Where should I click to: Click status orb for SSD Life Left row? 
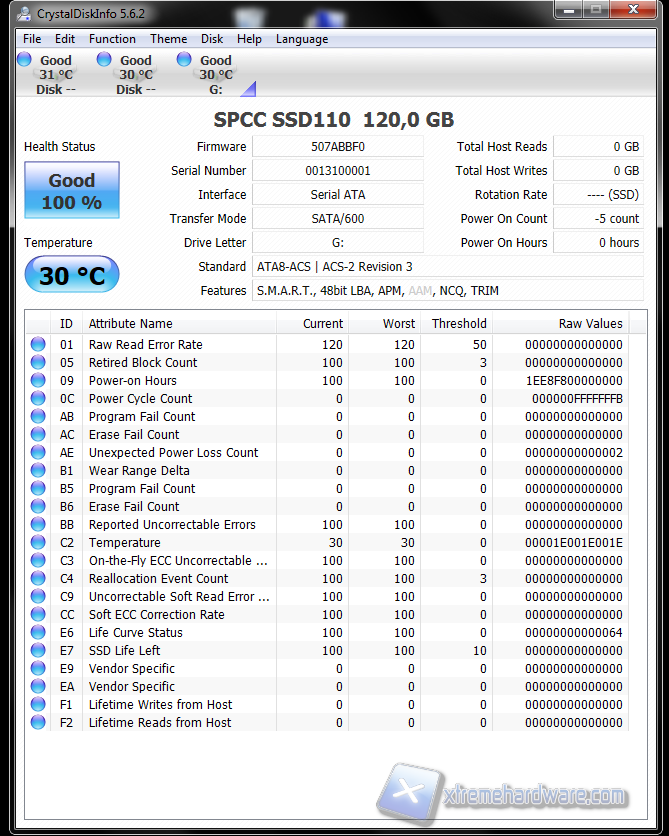pyautogui.click(x=38, y=651)
